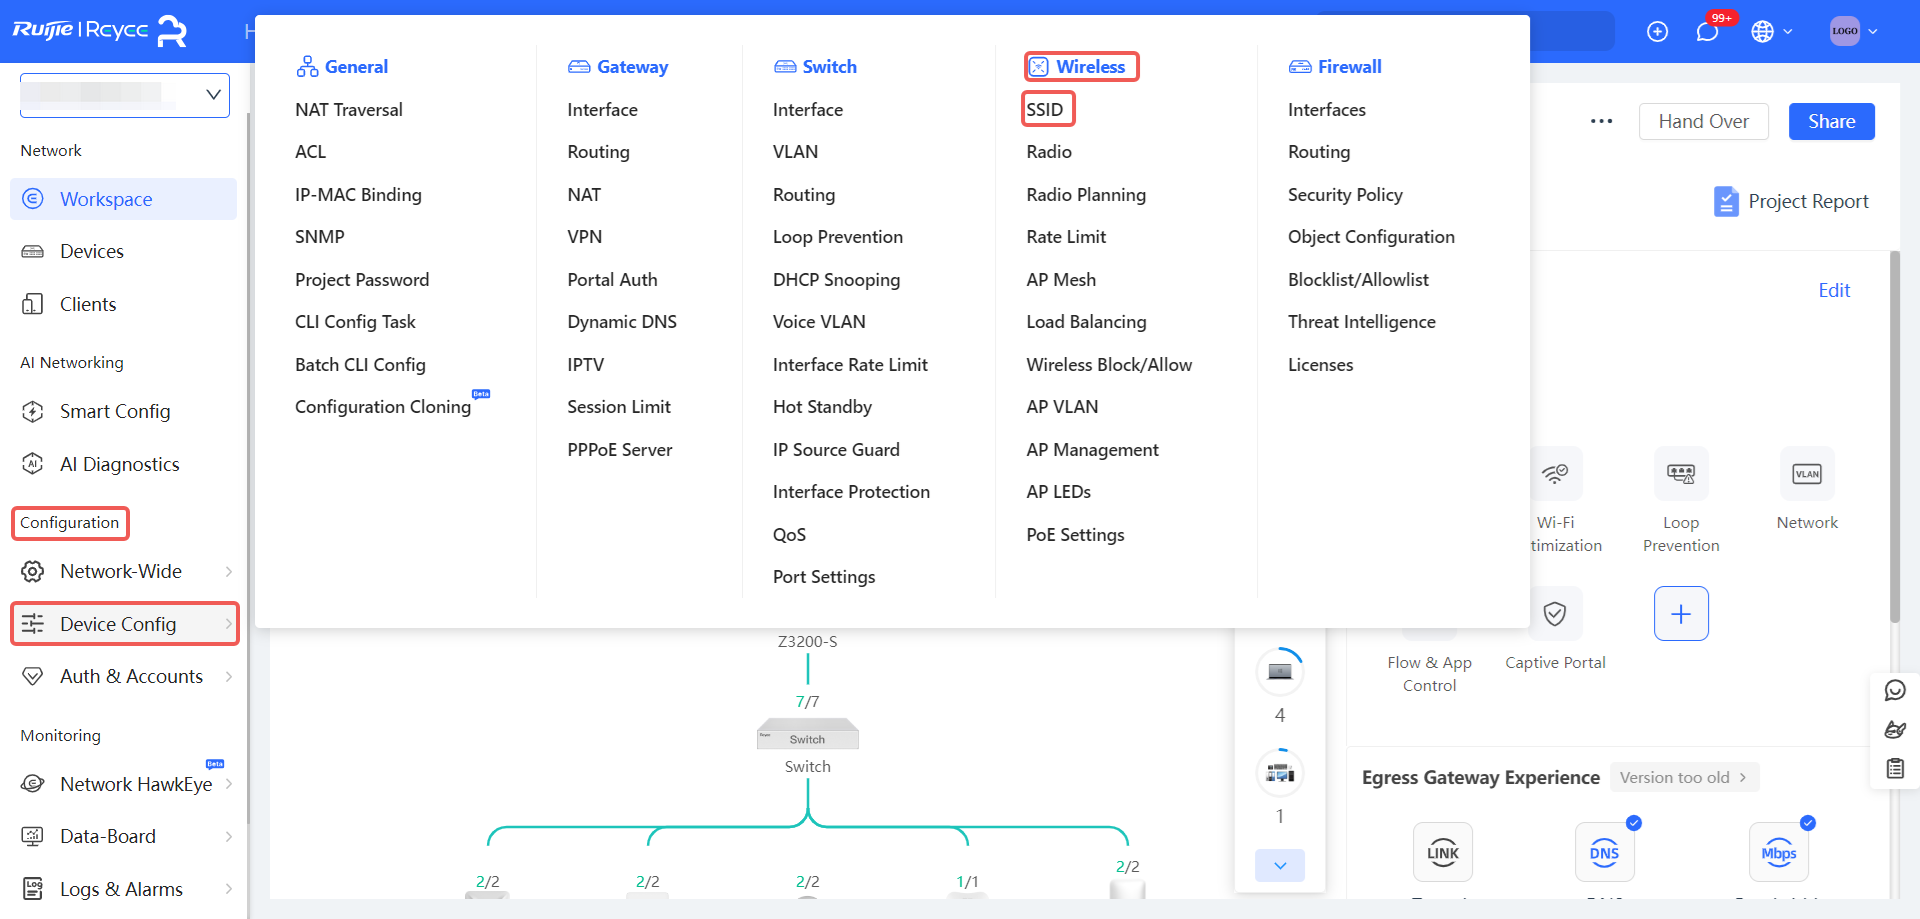Viewport: 1920px width, 919px height.
Task: Select SSID under the Wireless menu
Action: [1047, 108]
